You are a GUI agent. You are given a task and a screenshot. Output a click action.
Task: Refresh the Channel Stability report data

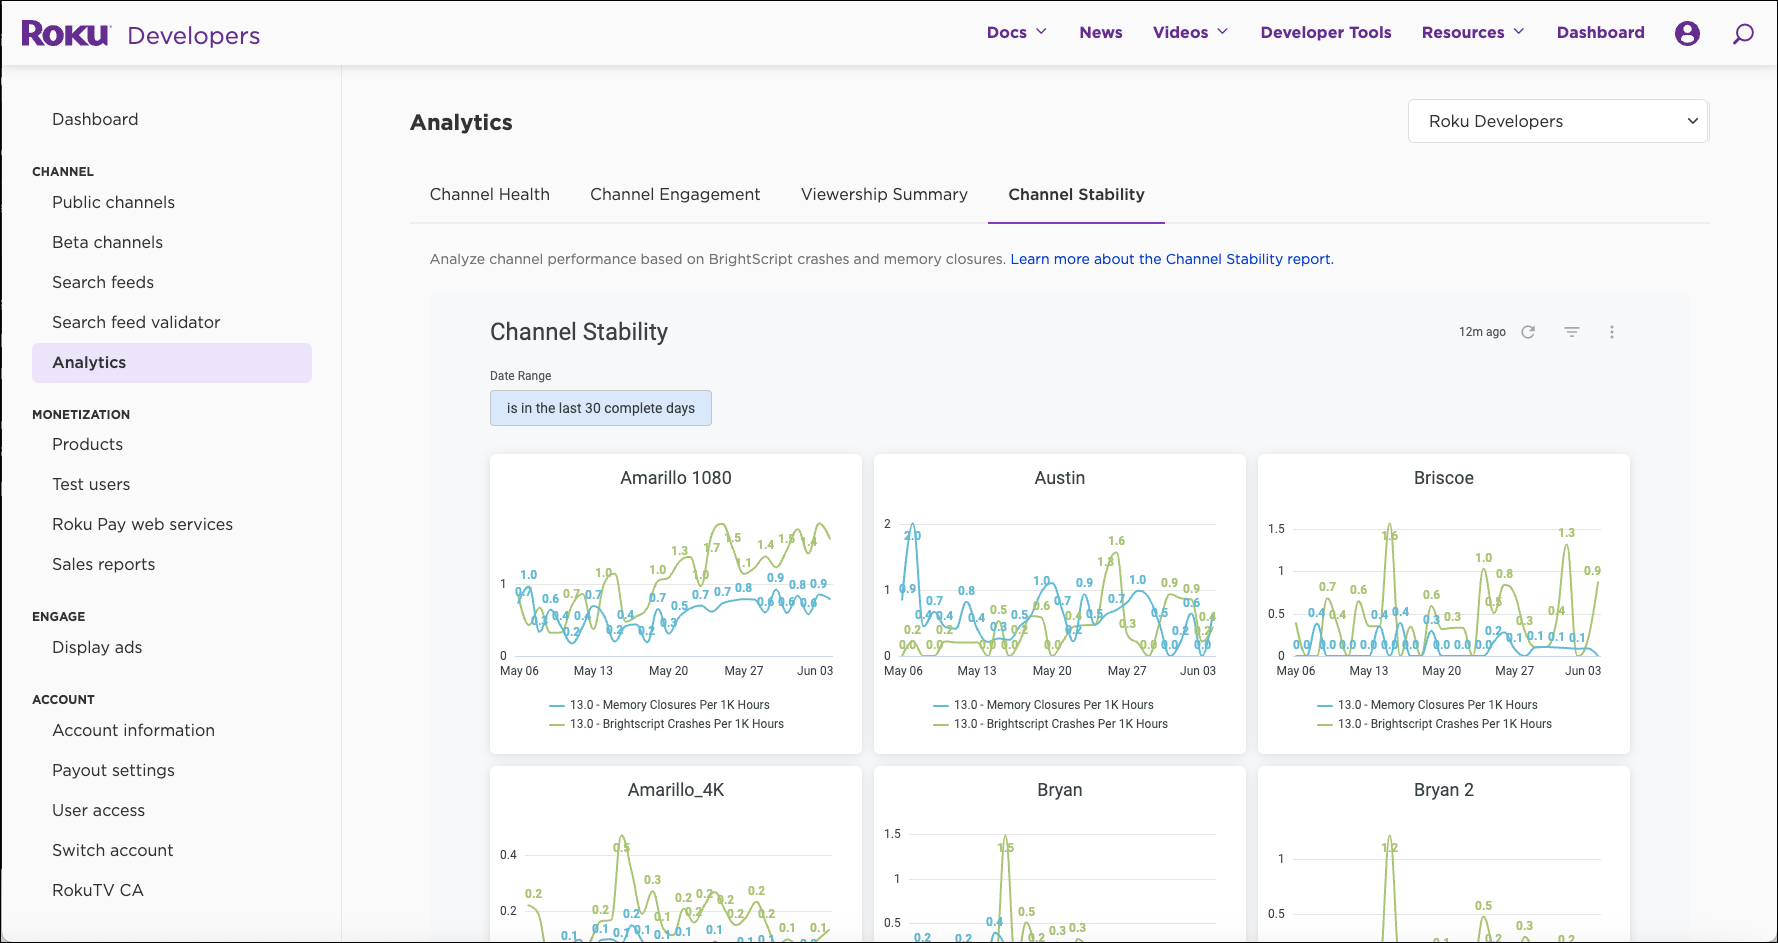pos(1528,331)
